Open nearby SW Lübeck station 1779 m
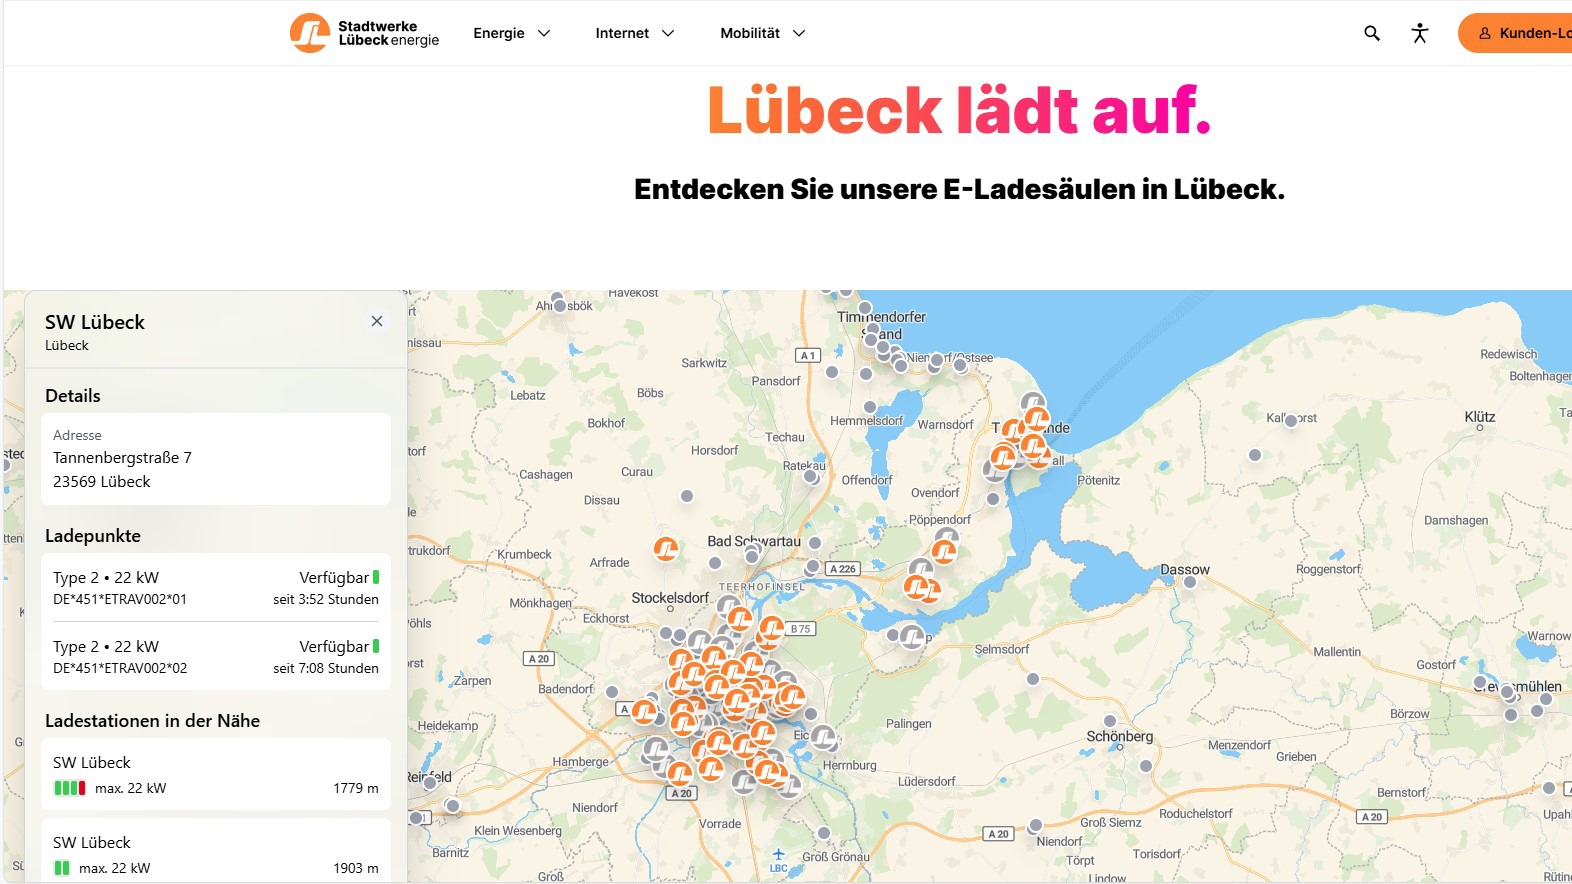 pyautogui.click(x=216, y=774)
